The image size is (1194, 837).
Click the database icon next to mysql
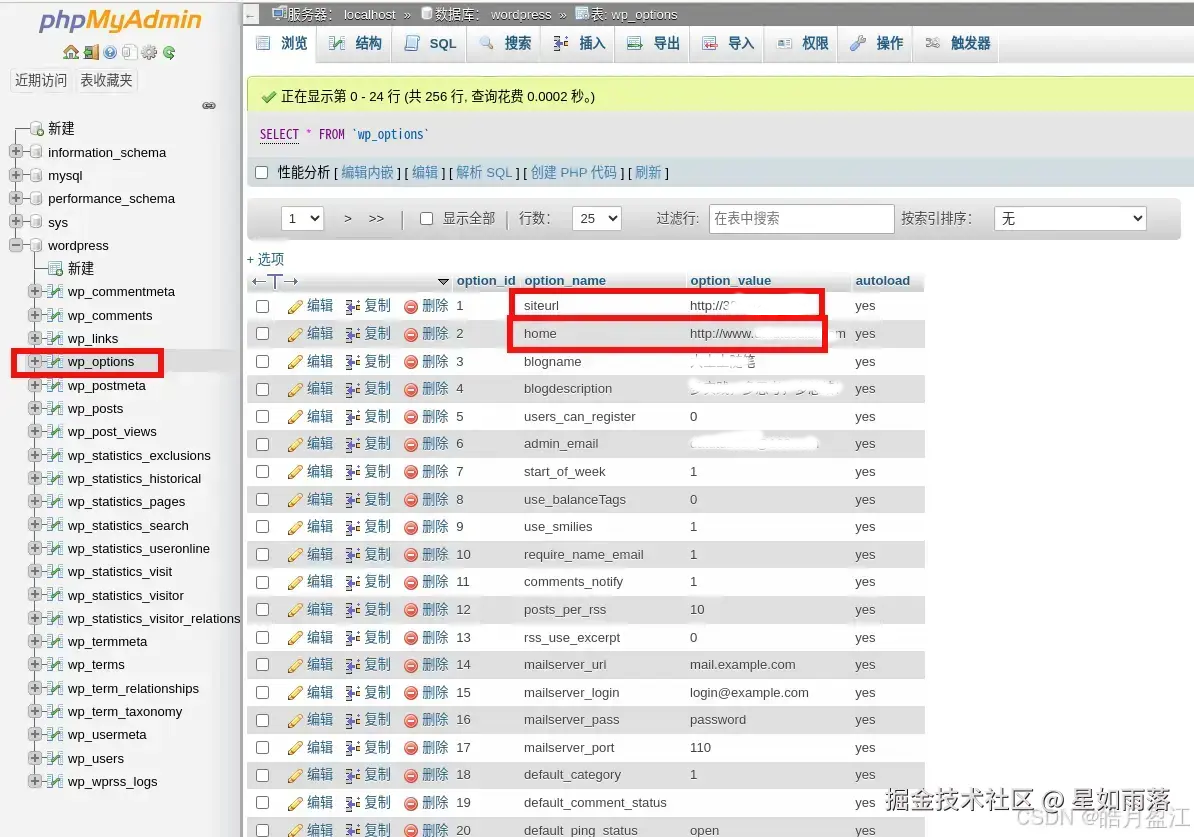click(36, 176)
